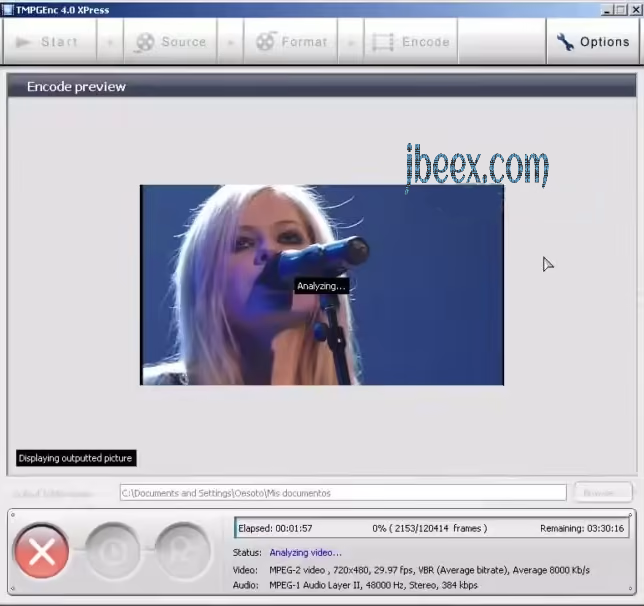The width and height of the screenshot is (644, 606).
Task: Open the Source stage
Action: 170,41
